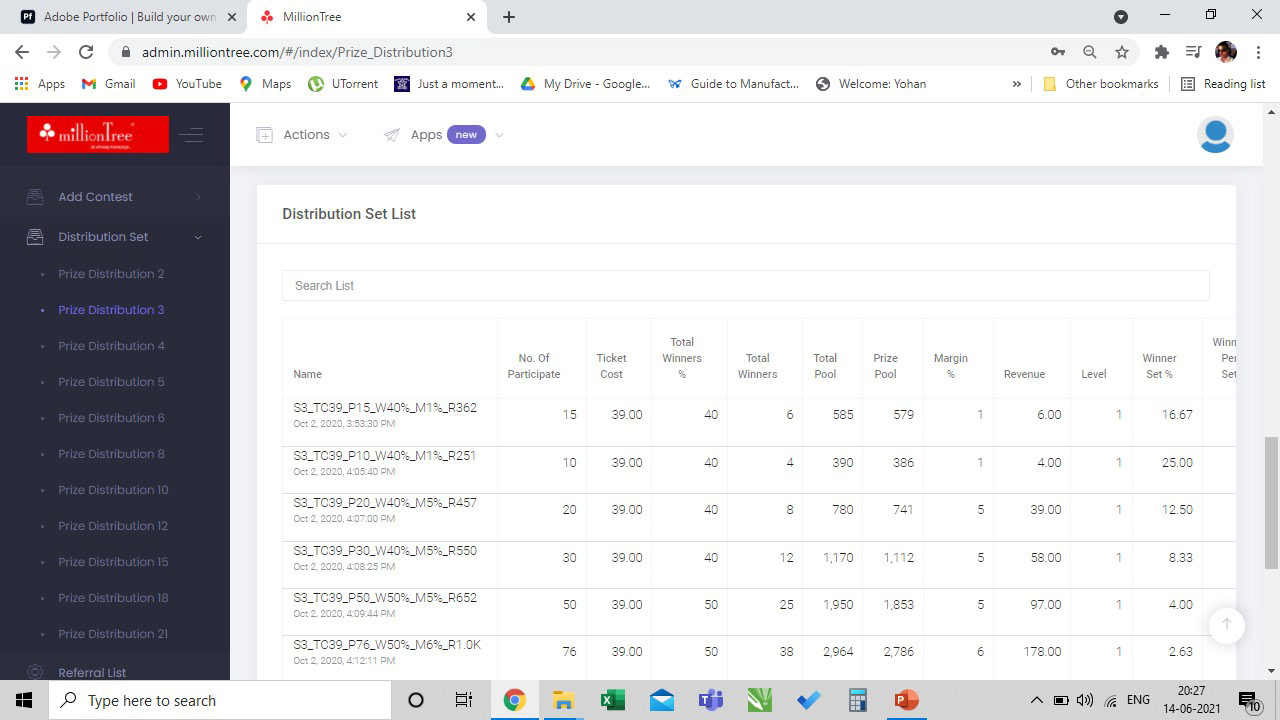
Task: Click the page vertical scrollbar thumb
Action: (1272, 502)
